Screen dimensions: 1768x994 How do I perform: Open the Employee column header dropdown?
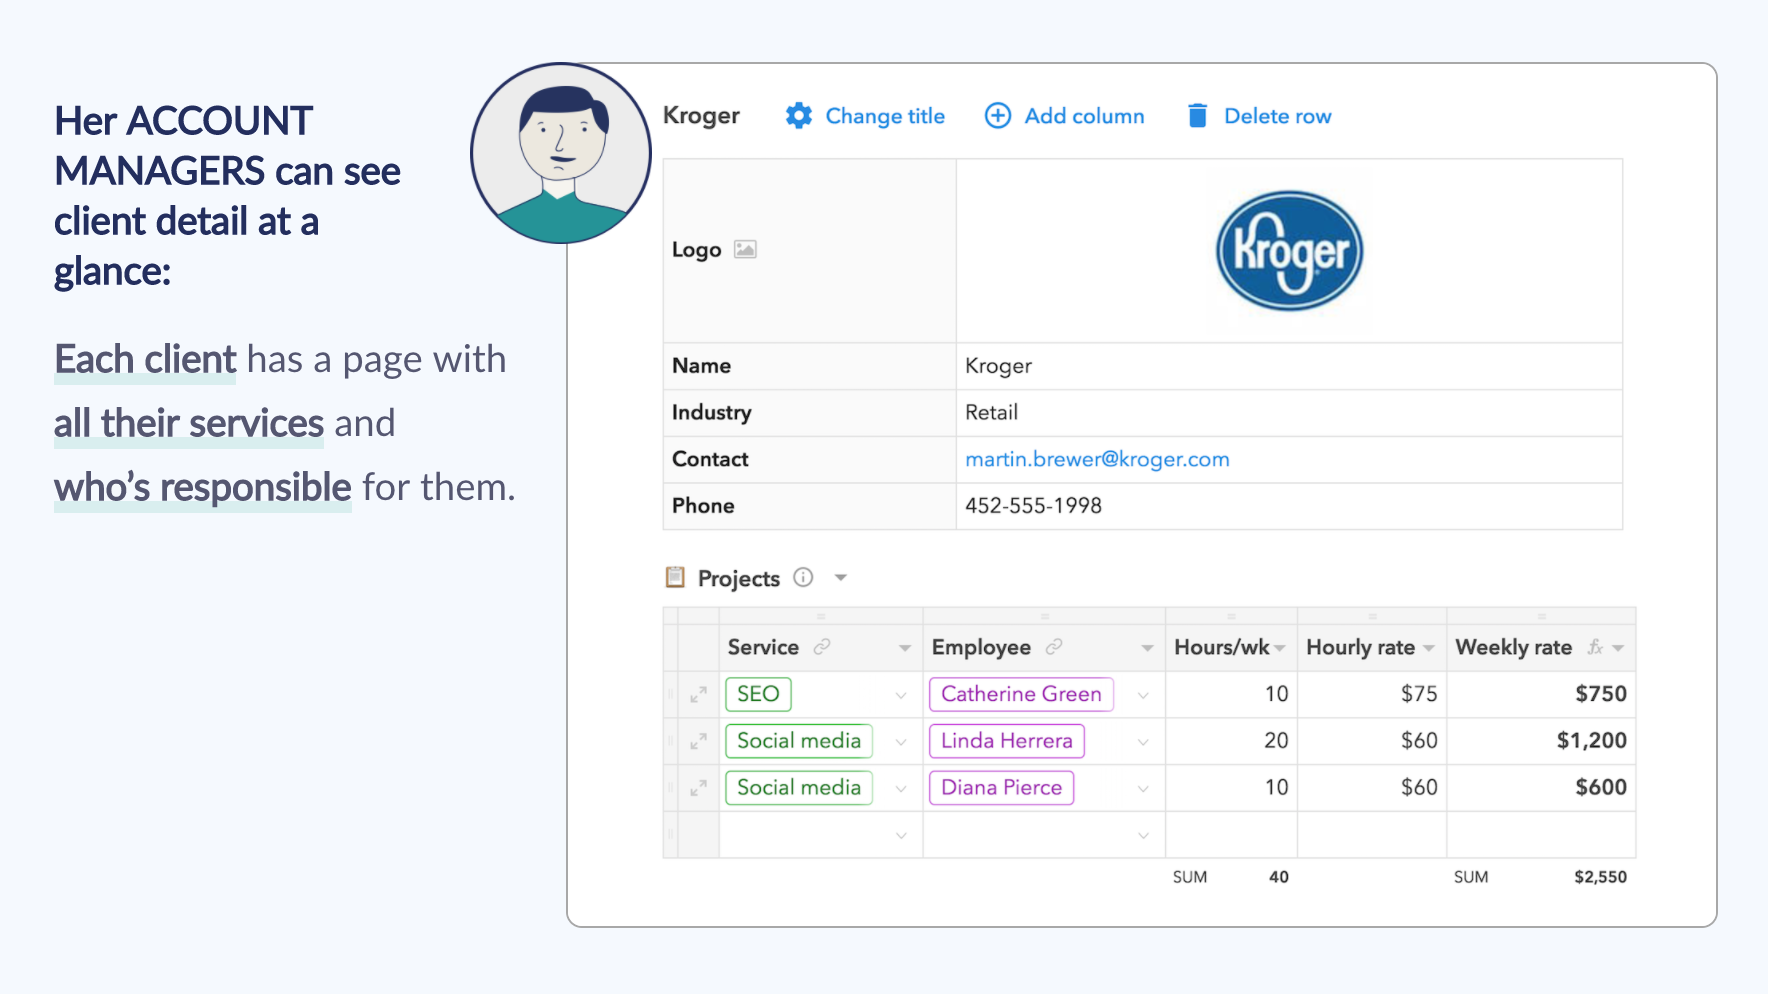[1147, 648]
